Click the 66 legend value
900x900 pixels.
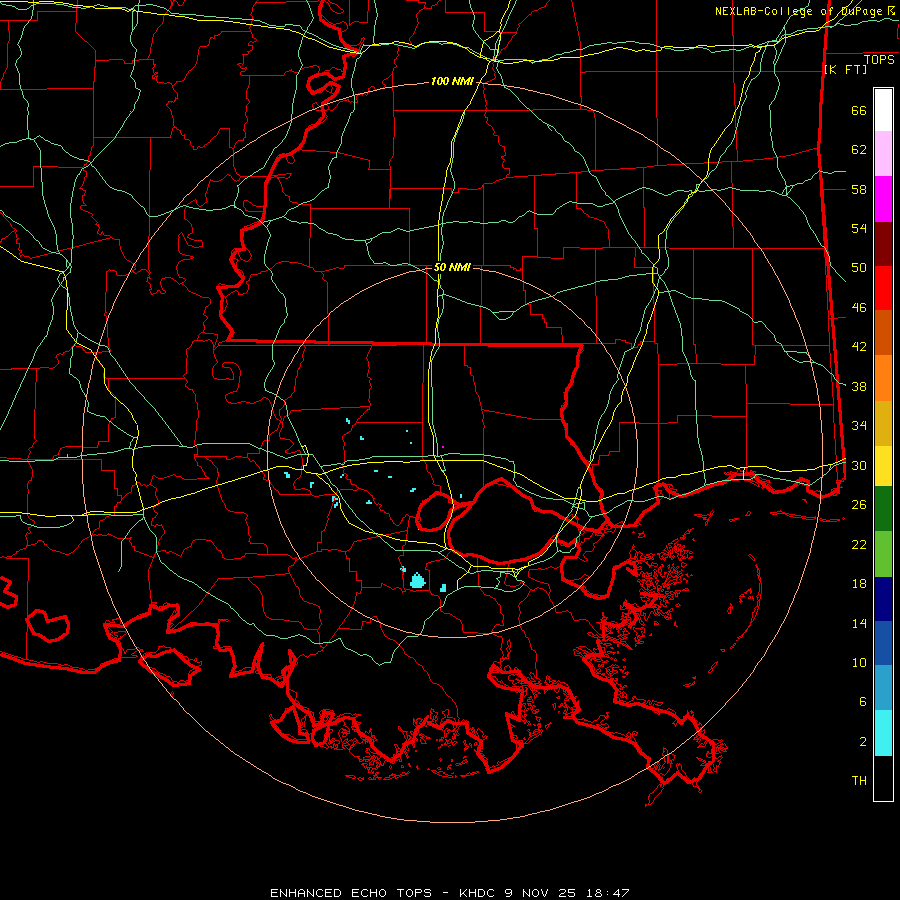coord(859,111)
